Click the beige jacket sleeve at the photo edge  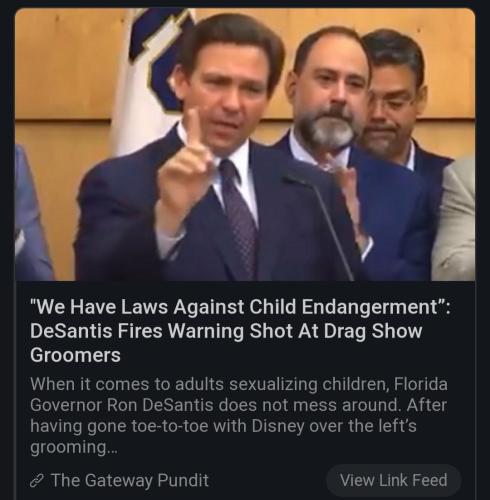coord(455,220)
